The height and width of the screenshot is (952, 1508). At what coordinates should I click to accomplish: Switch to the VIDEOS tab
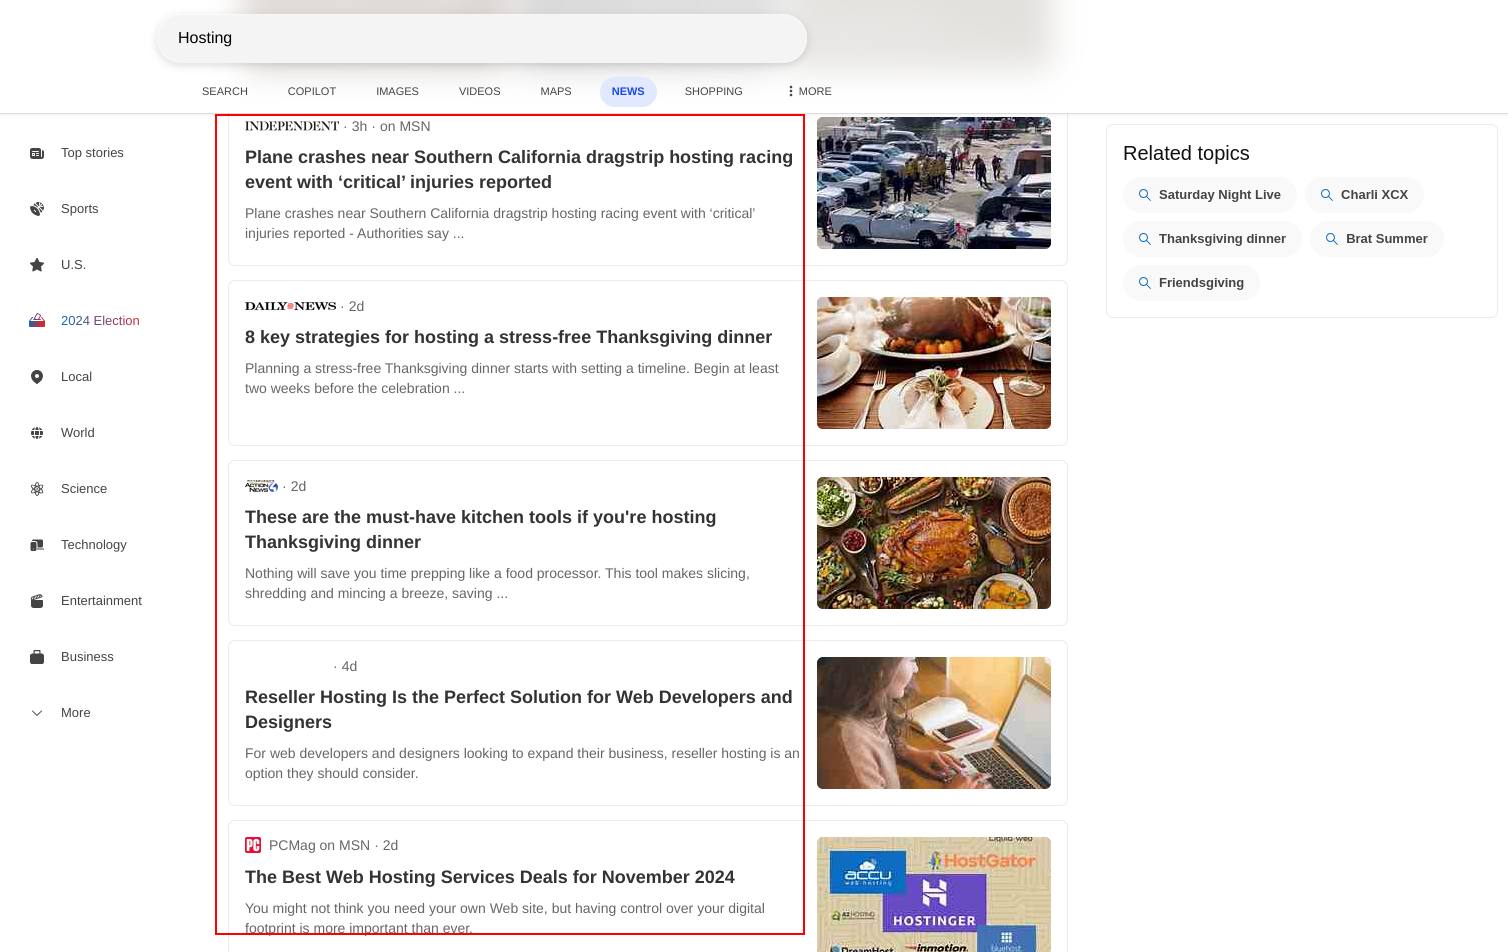coord(479,91)
